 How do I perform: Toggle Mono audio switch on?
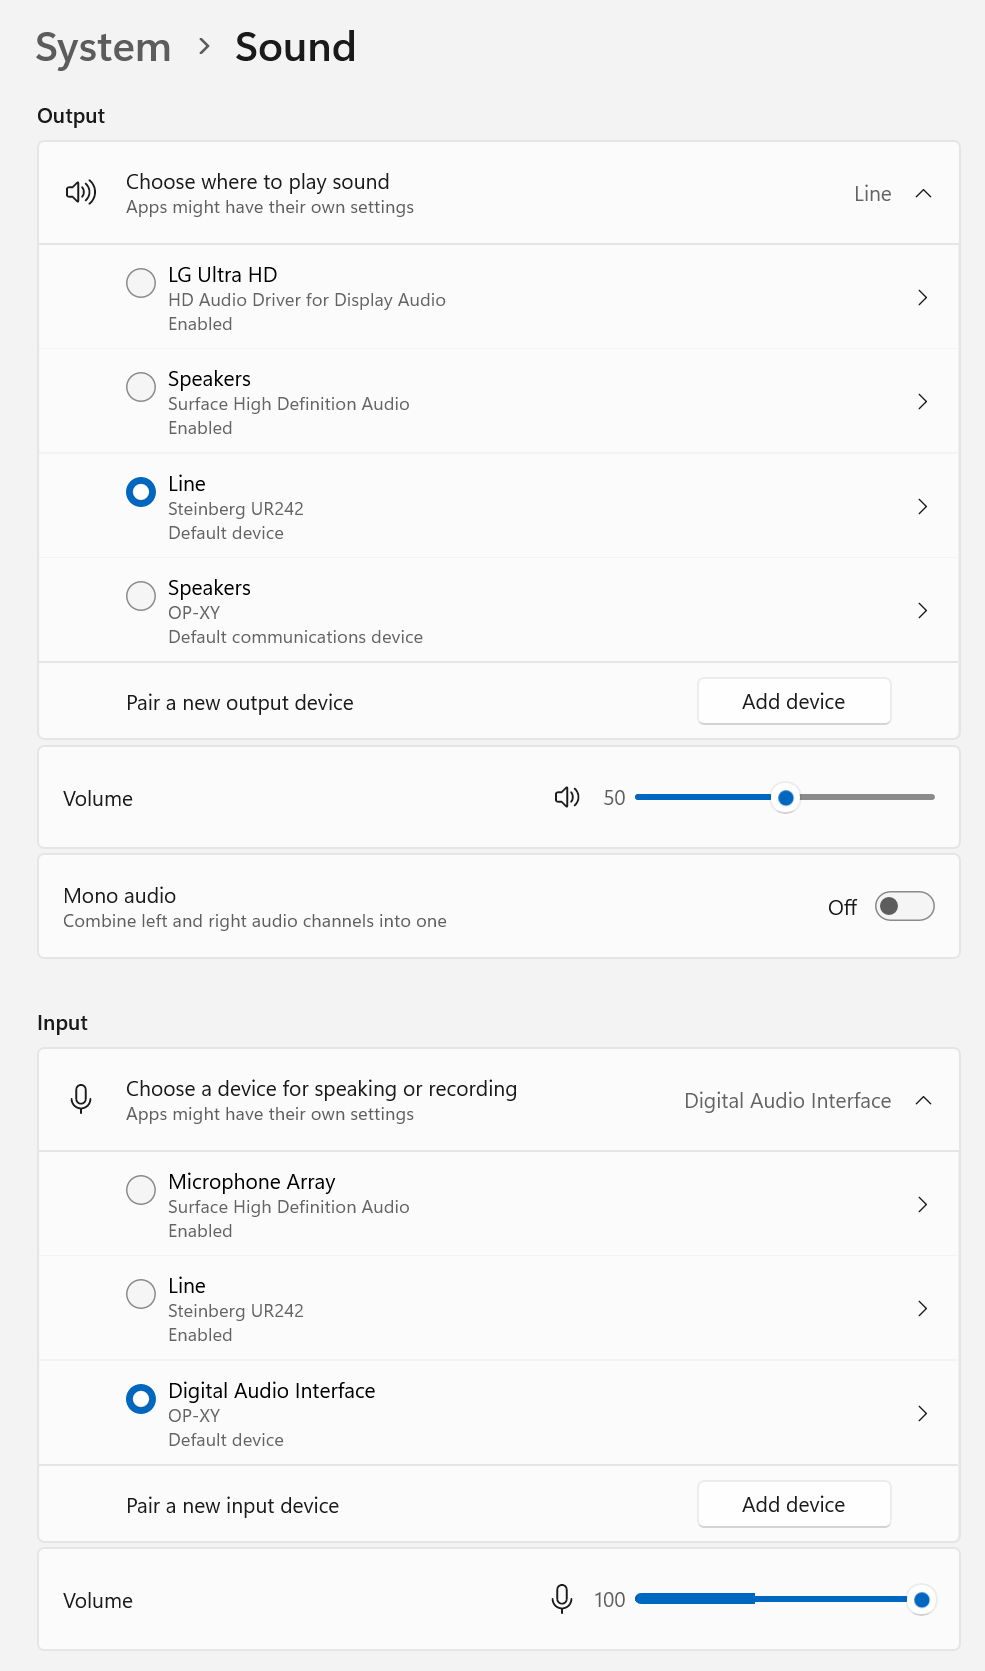[x=904, y=906]
